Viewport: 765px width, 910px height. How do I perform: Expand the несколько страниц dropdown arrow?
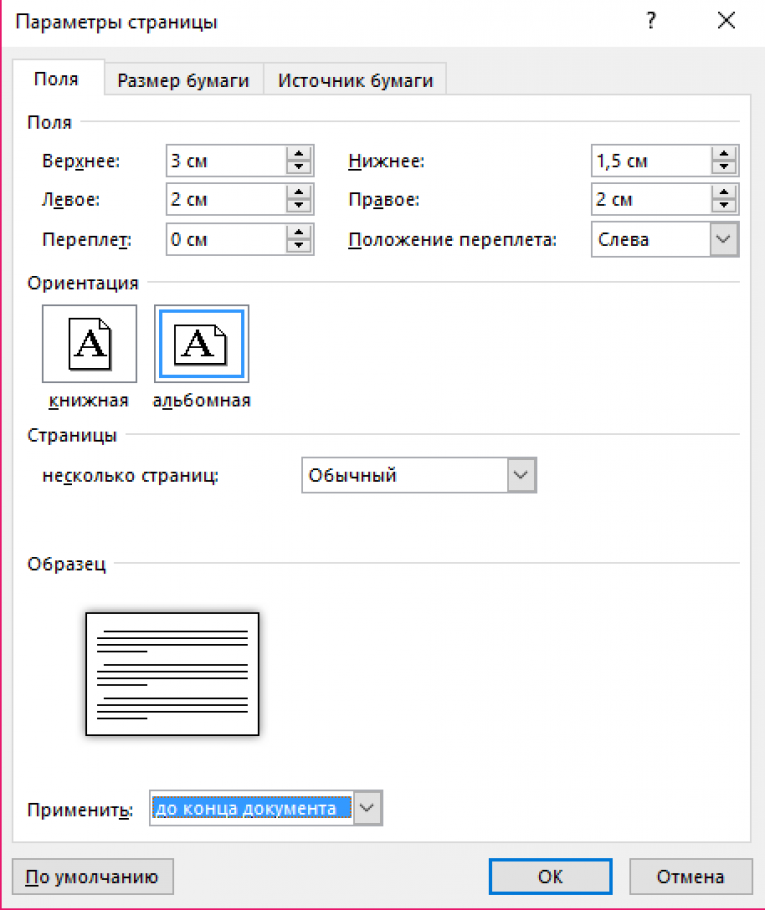click(x=521, y=475)
